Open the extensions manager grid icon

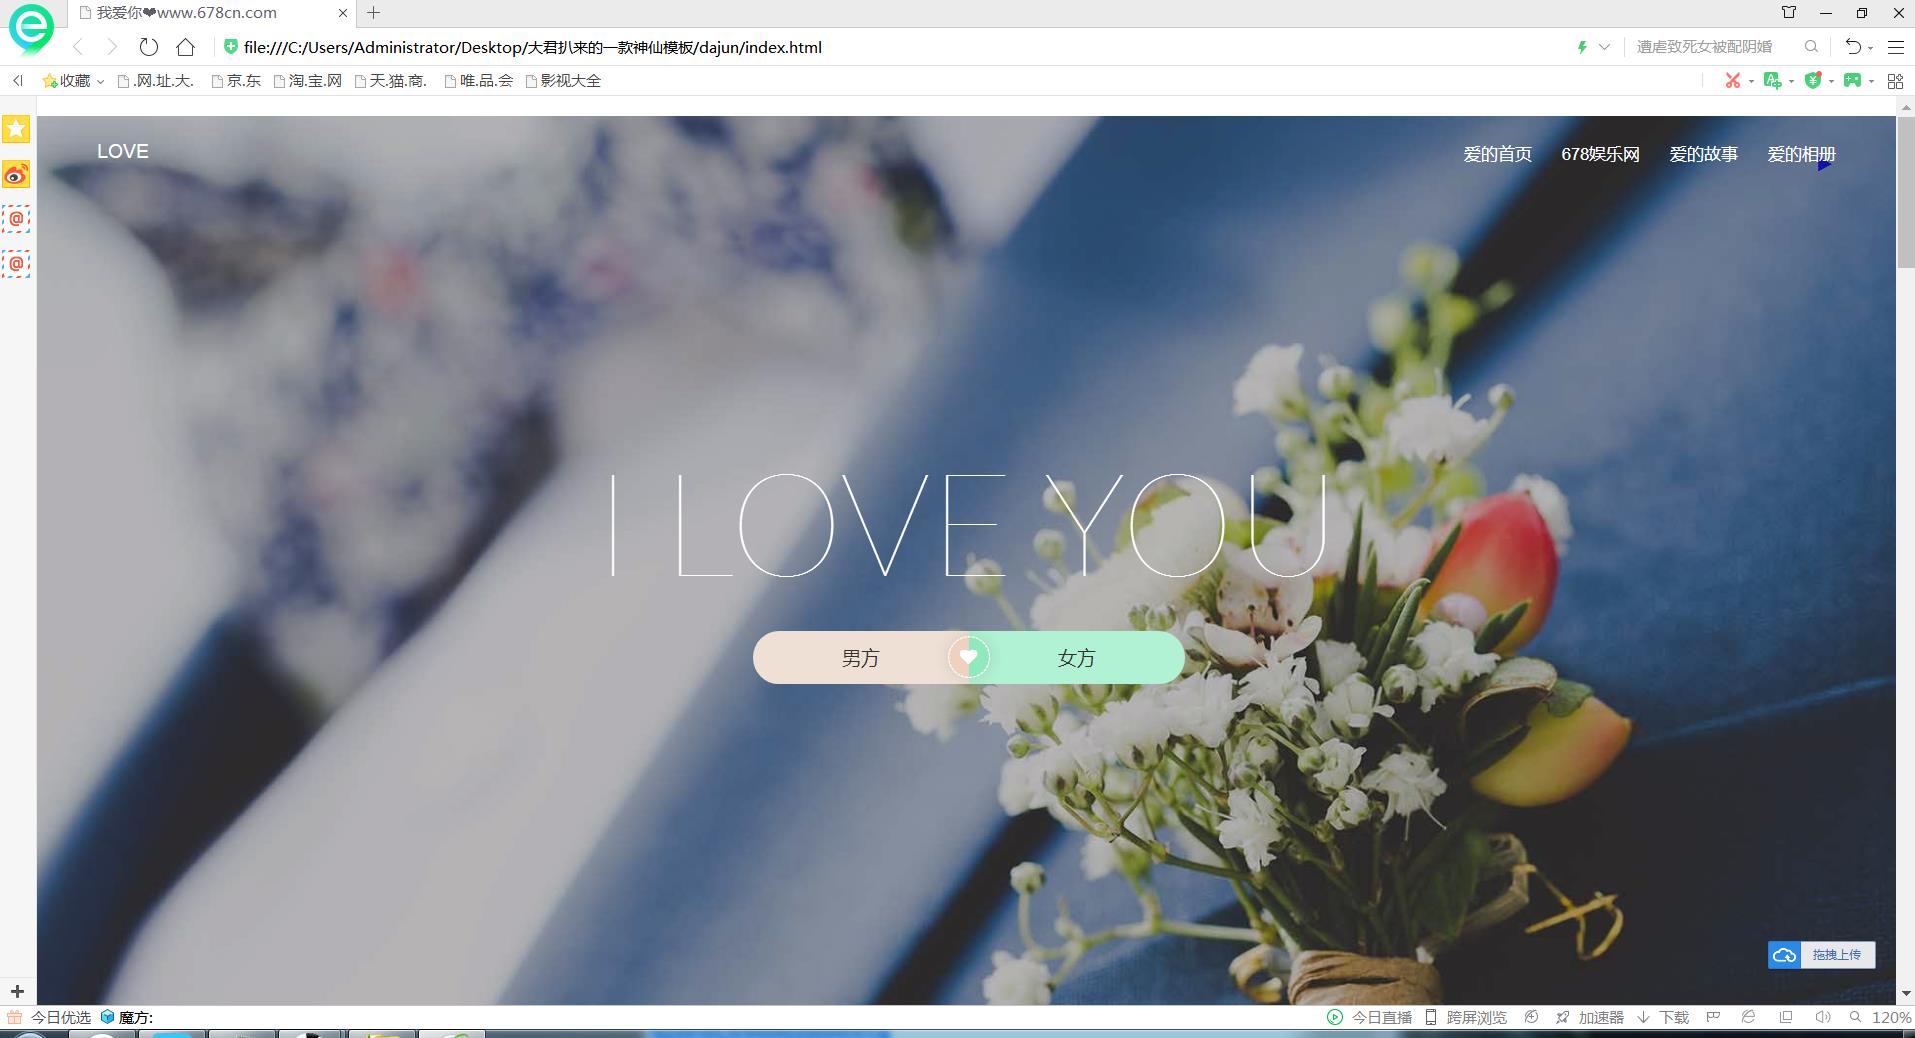tap(1895, 81)
